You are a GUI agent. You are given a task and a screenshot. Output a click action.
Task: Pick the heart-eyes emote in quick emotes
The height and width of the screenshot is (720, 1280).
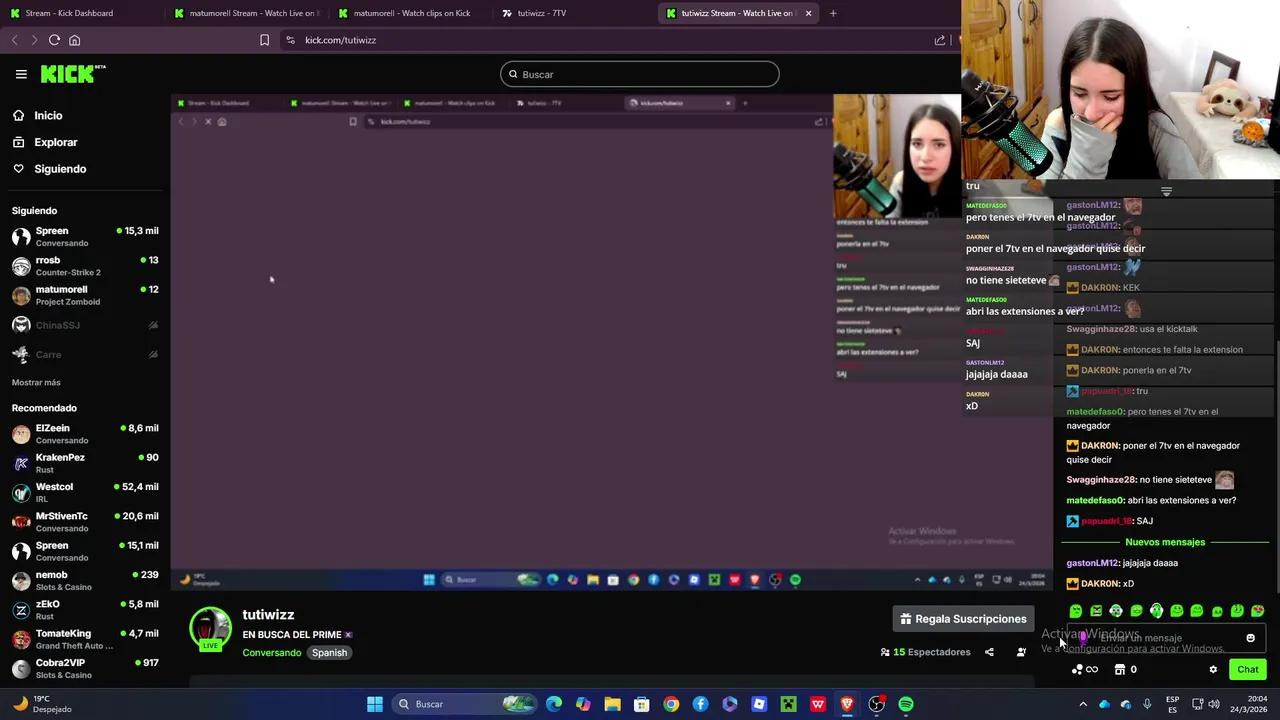[1257, 611]
